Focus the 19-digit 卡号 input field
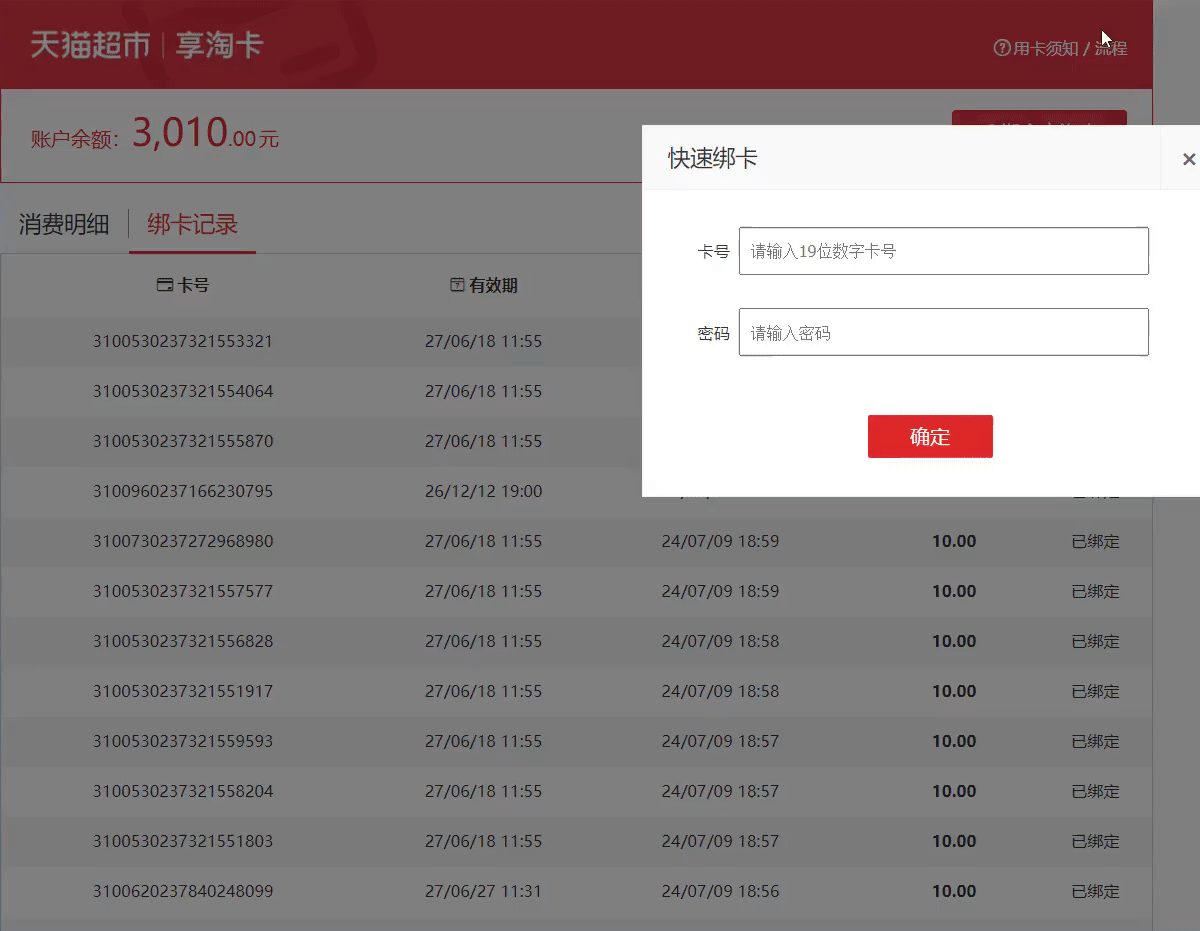 tap(943, 251)
